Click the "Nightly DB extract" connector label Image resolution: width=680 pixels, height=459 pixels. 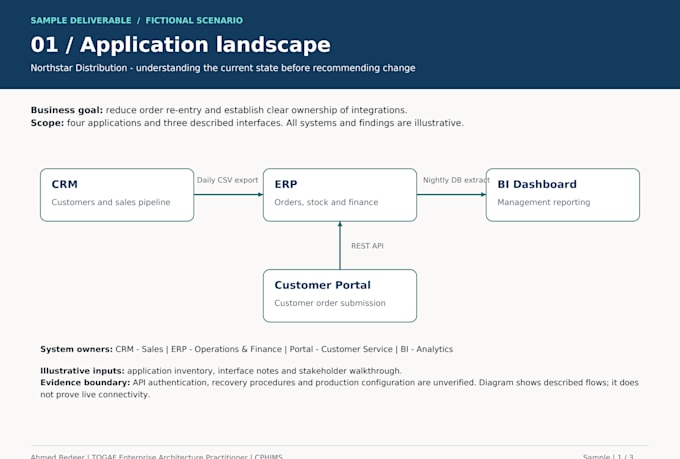click(x=456, y=180)
